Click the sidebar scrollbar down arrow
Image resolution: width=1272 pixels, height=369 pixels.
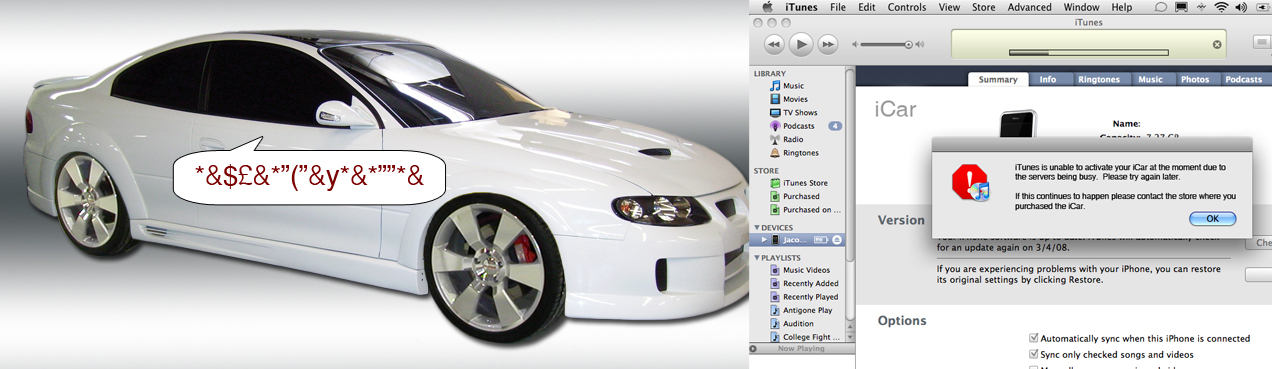pos(850,338)
